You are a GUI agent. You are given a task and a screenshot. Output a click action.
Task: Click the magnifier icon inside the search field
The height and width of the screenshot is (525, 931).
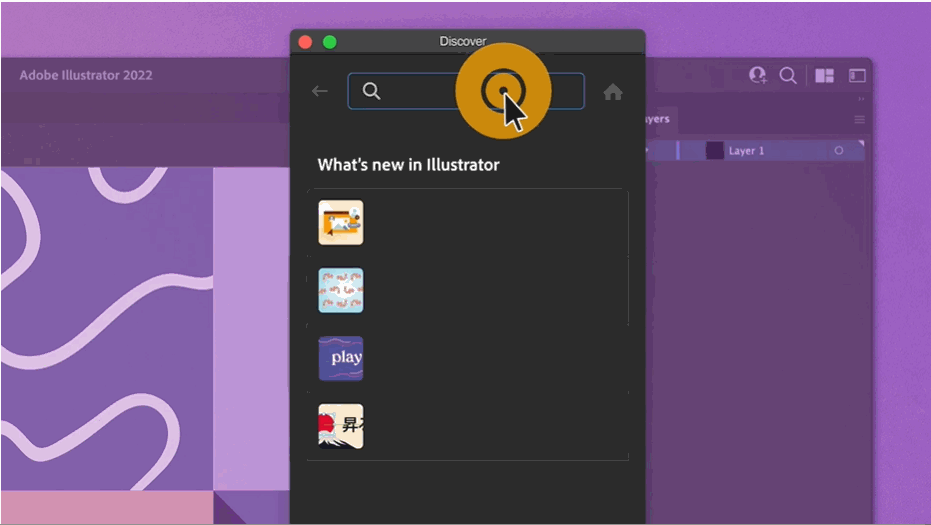point(371,91)
